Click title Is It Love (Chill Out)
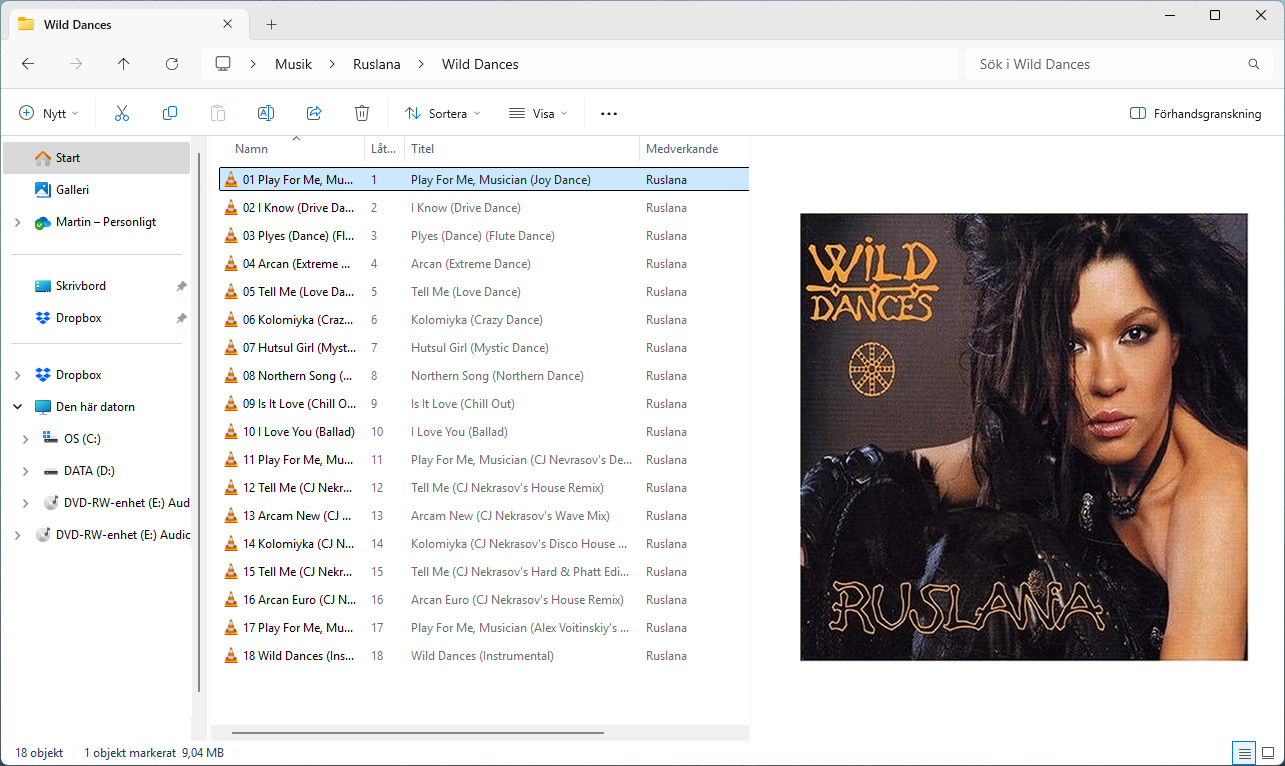The width and height of the screenshot is (1285, 766). pyautogui.click(x=463, y=404)
